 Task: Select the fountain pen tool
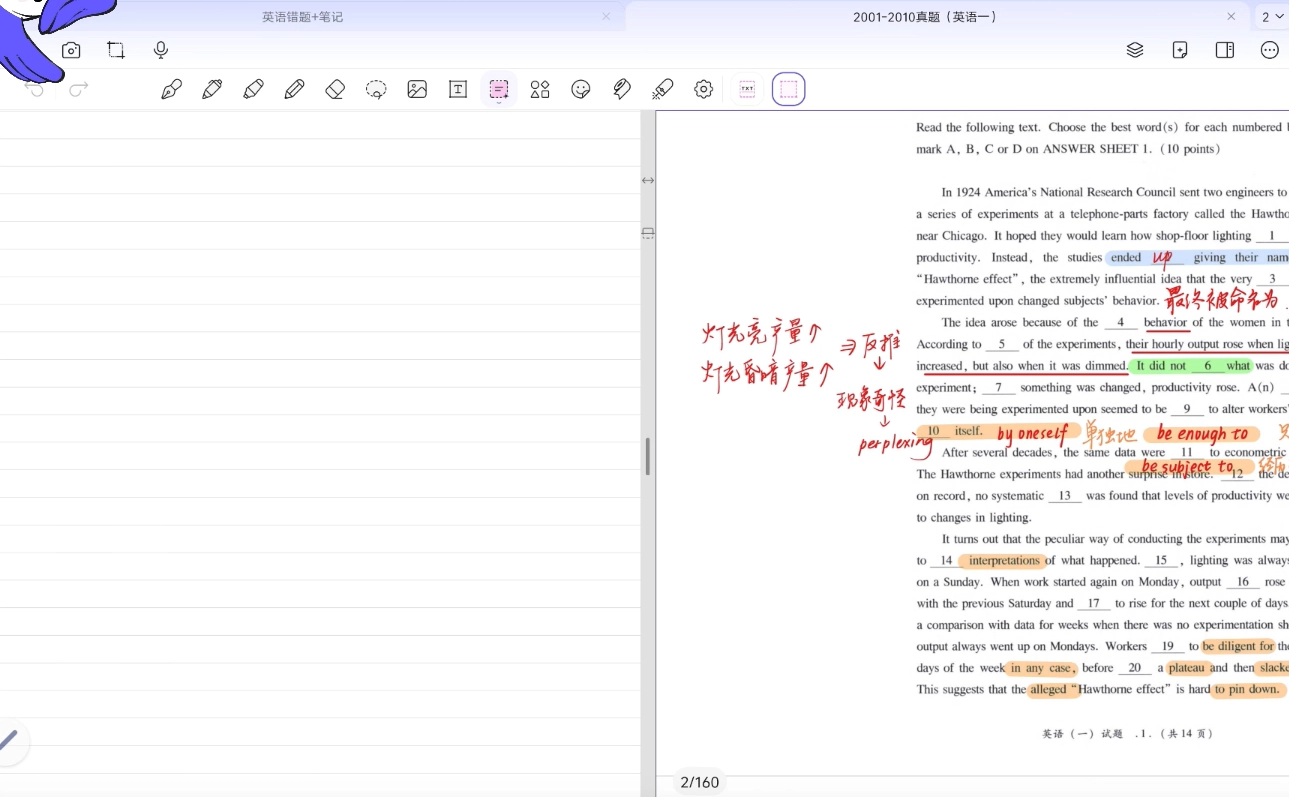171,90
